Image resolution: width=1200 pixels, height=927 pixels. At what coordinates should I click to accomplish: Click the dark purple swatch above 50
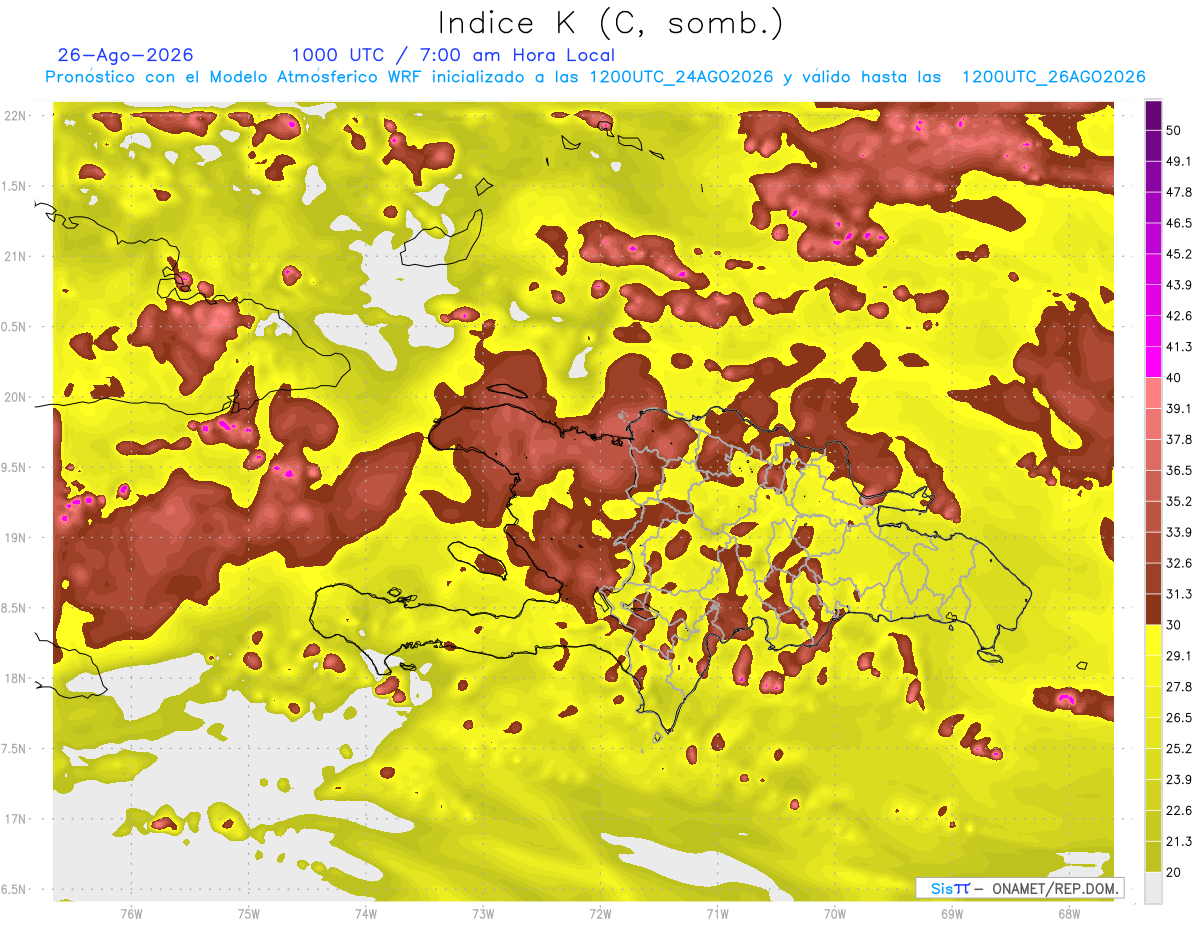pyautogui.click(x=1154, y=115)
